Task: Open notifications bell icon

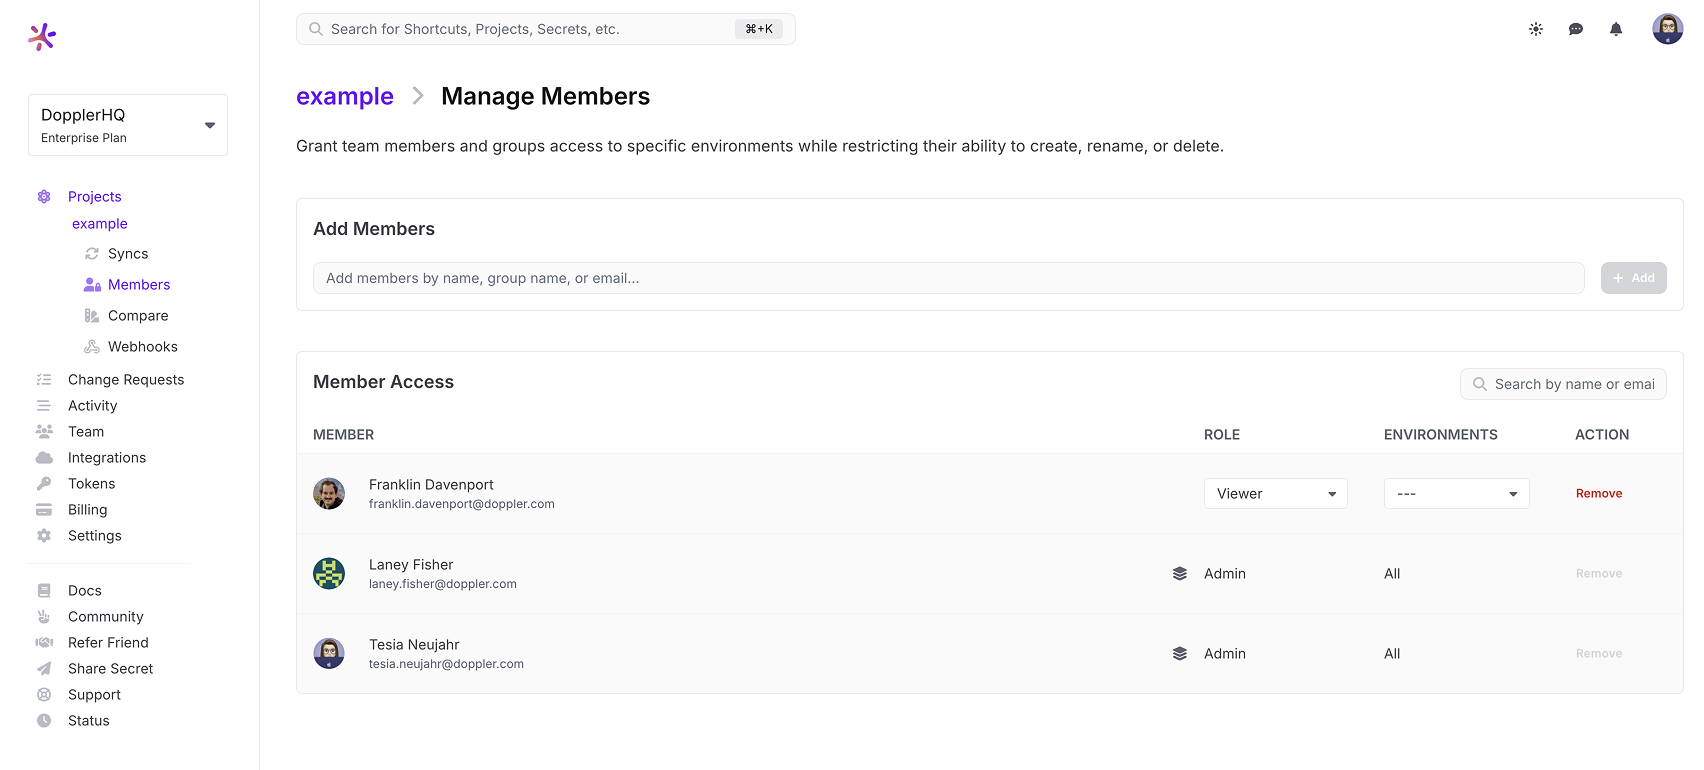Action: click(1616, 29)
